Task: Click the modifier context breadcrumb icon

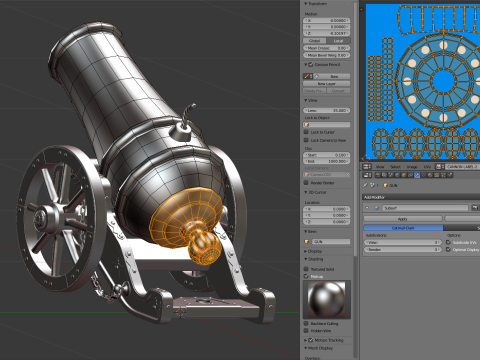Action: 372,185
